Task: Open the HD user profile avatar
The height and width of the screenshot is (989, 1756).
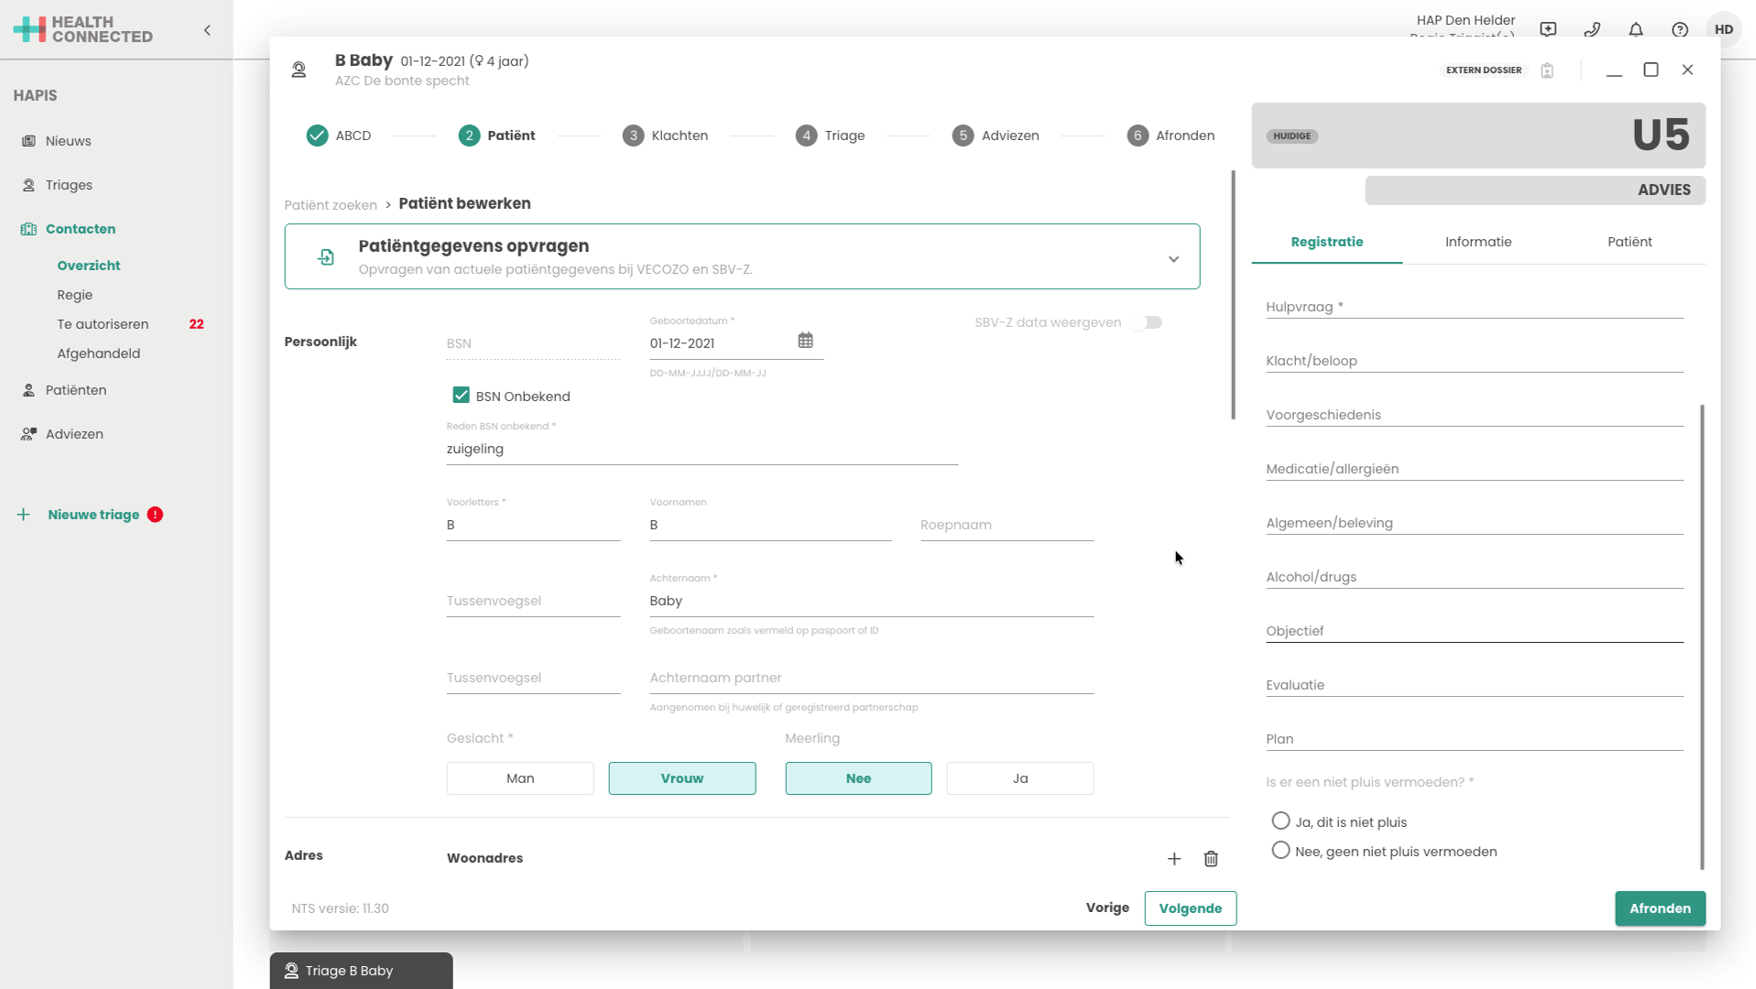Action: [1724, 30]
